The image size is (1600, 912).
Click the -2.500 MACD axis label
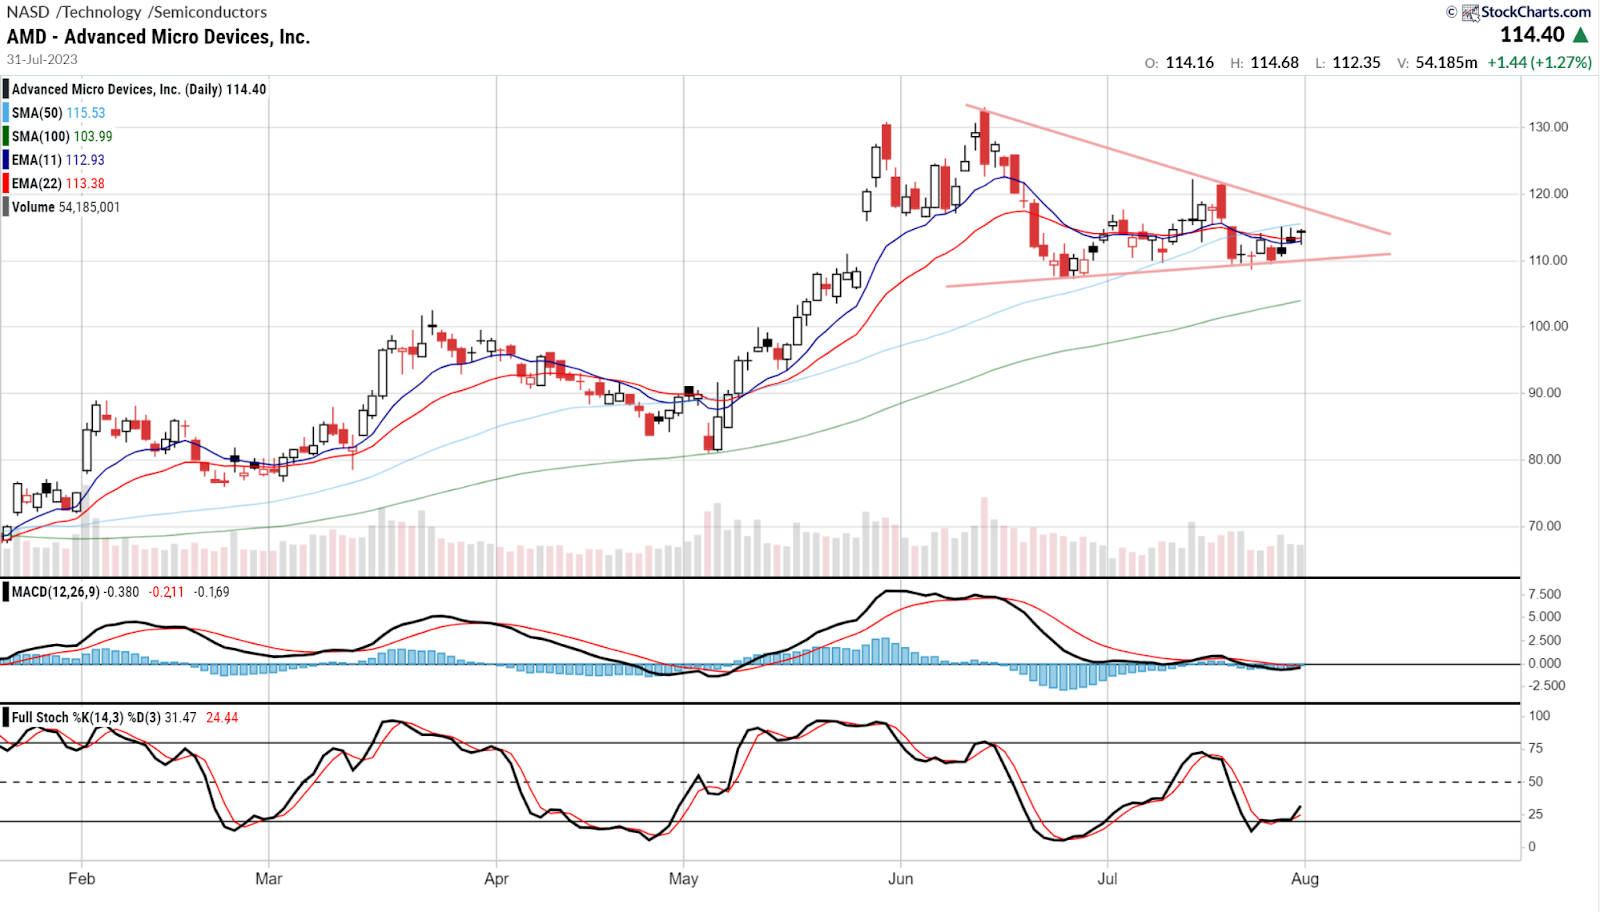pos(1547,686)
